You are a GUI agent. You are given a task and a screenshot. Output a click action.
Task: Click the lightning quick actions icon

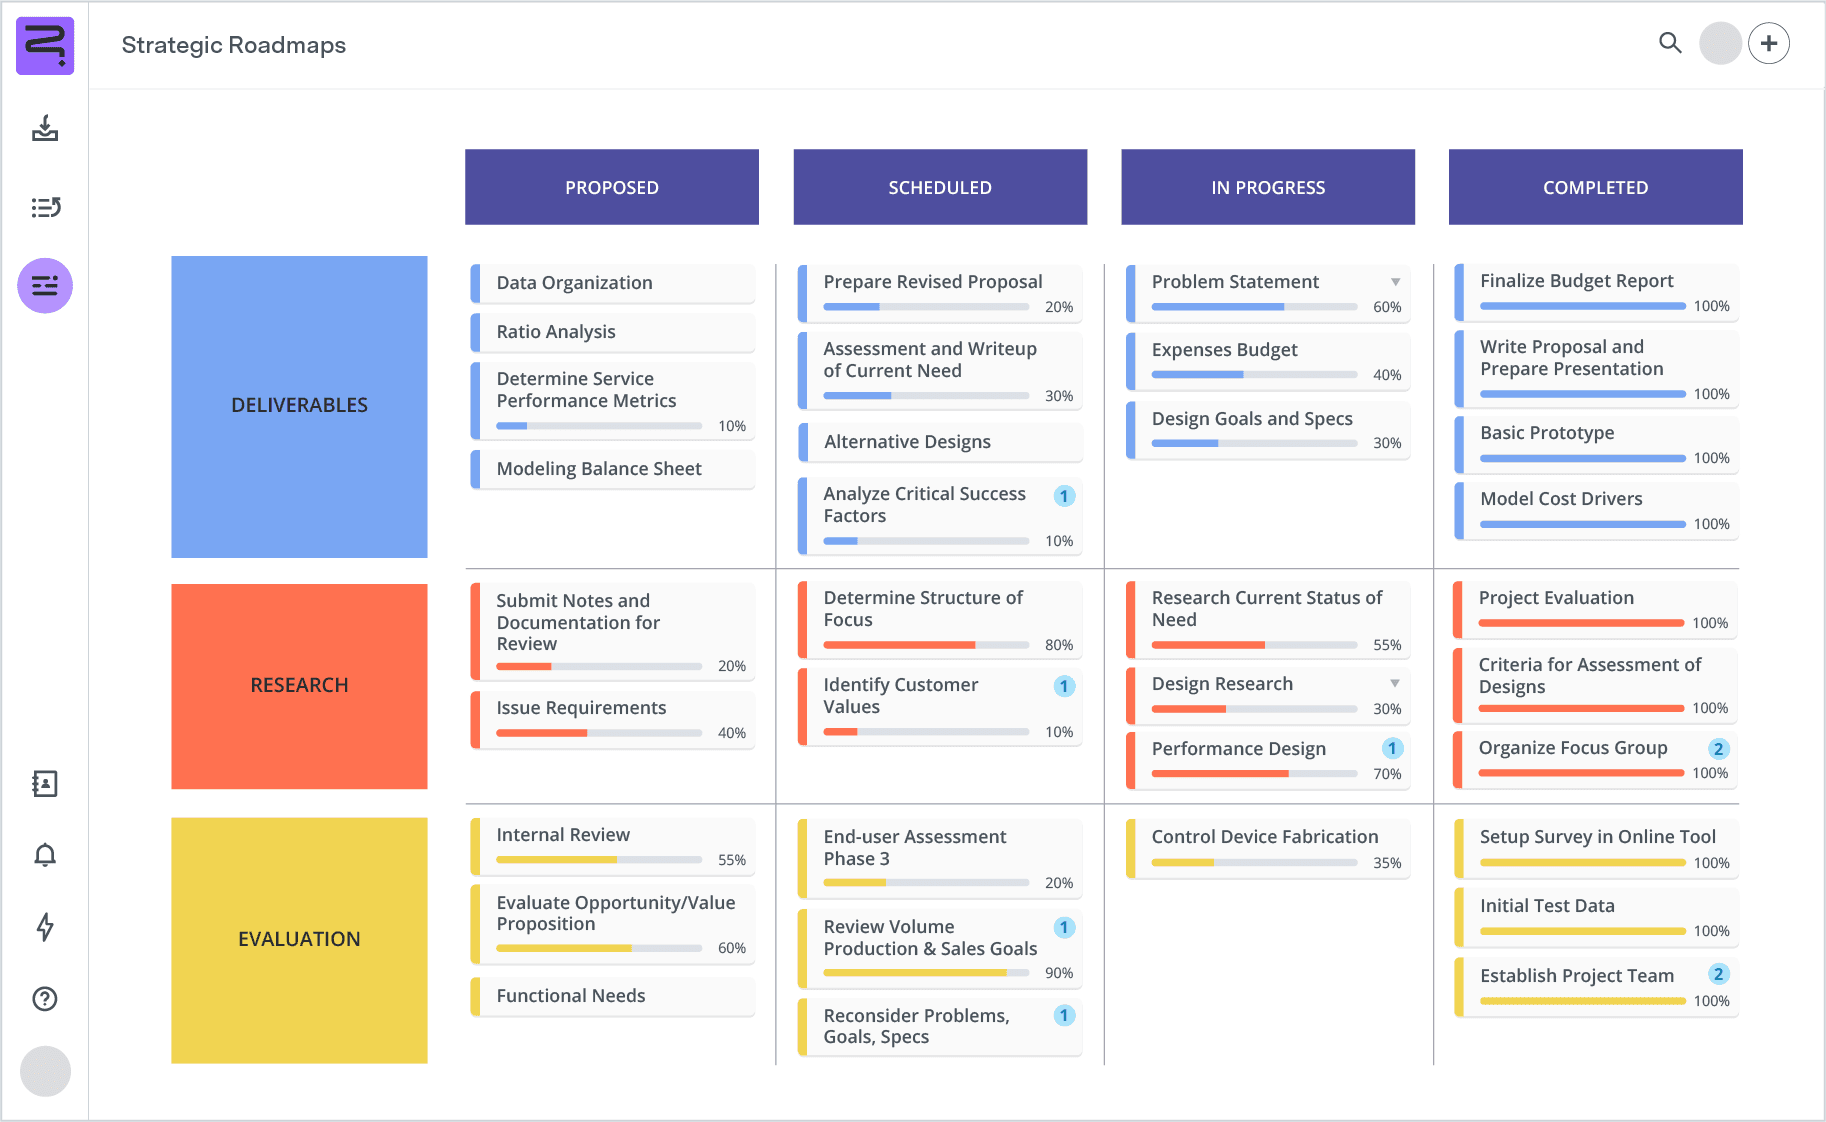point(44,928)
